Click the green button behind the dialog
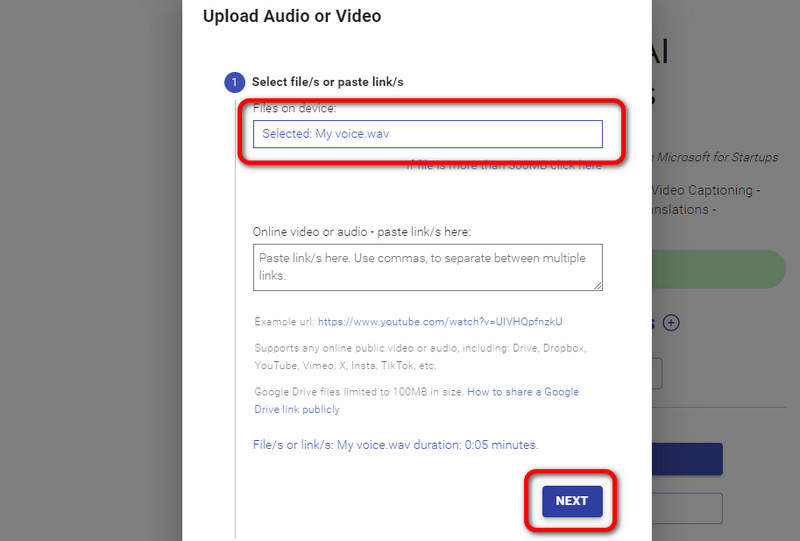This screenshot has width=800, height=541. pos(718,270)
